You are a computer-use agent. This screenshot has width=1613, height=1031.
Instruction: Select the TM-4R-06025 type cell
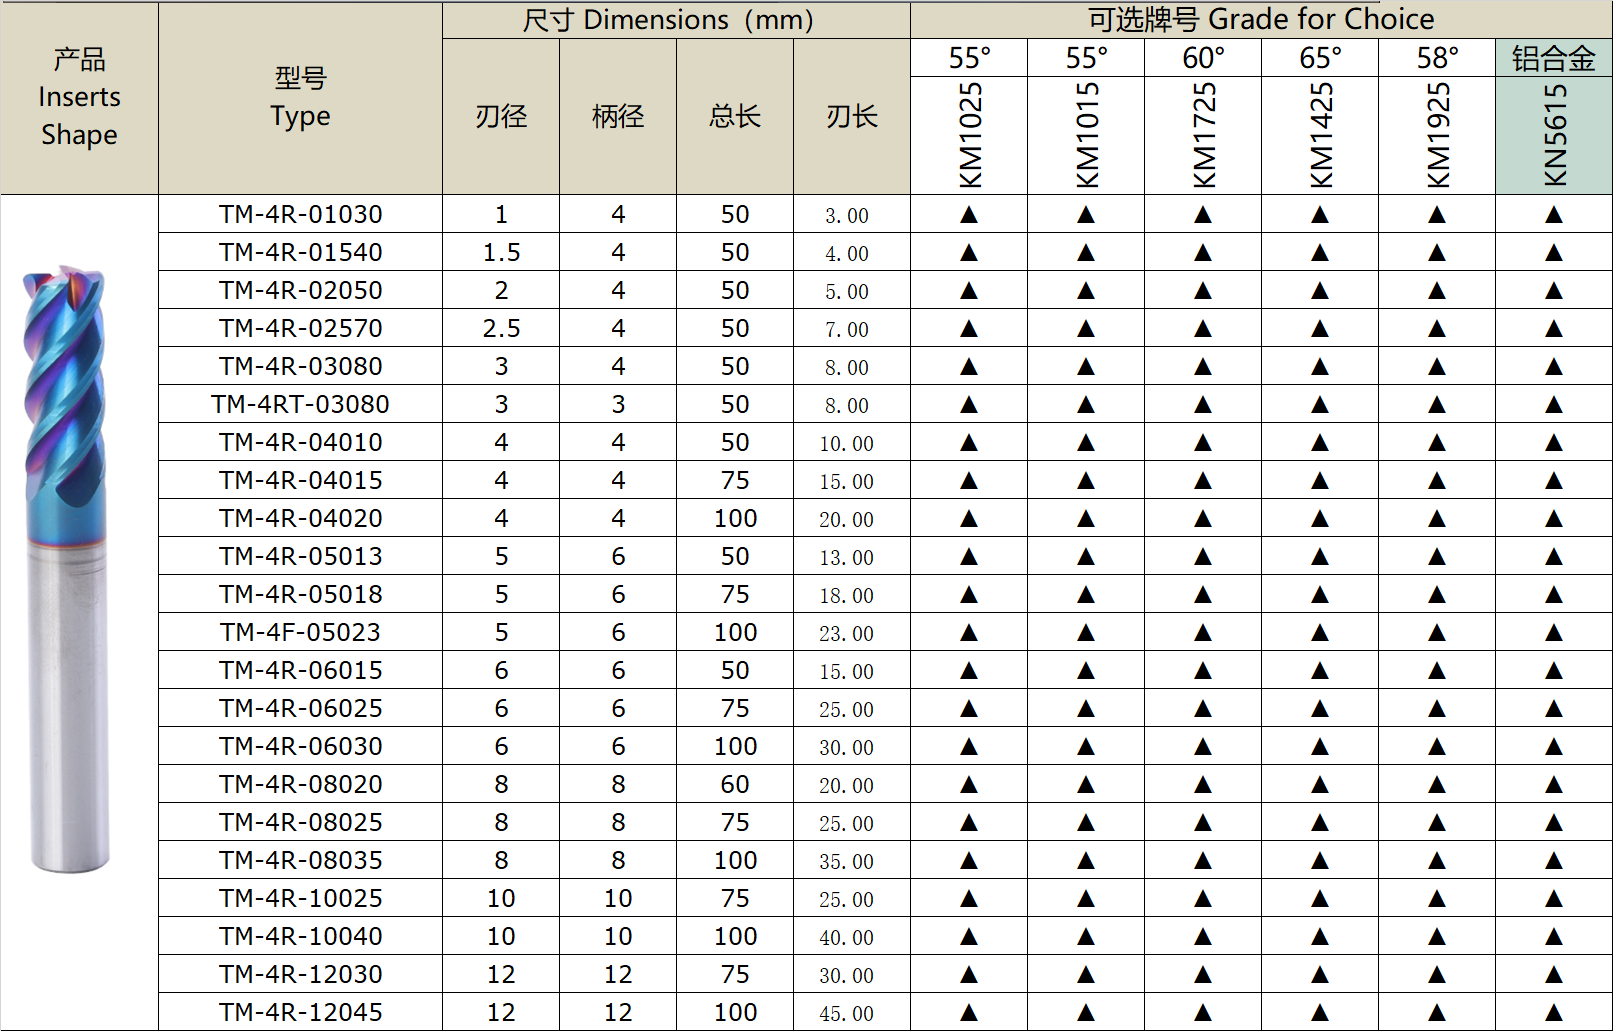click(300, 708)
